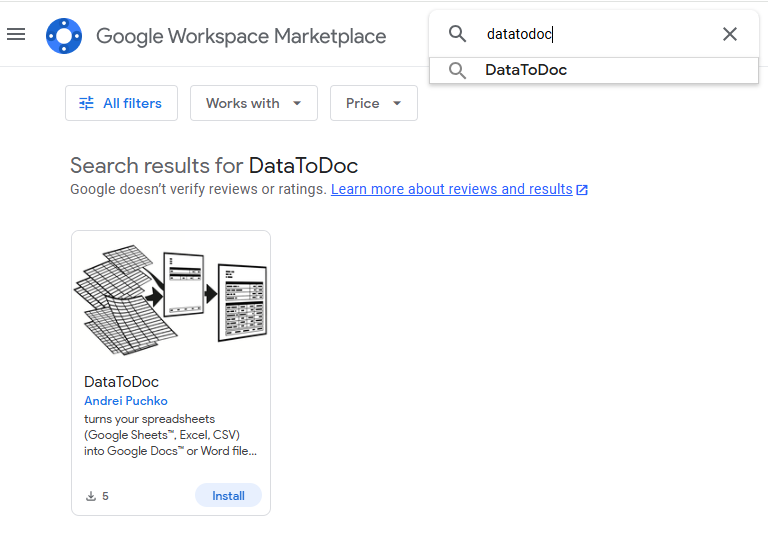This screenshot has height=552, width=768.
Task: Click the Price dropdown arrow
Action: [x=397, y=103]
